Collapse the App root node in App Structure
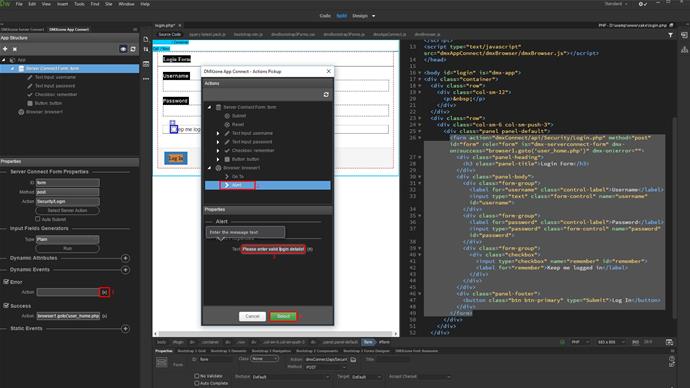Screen dimensions: 690x388 coord(4,60)
